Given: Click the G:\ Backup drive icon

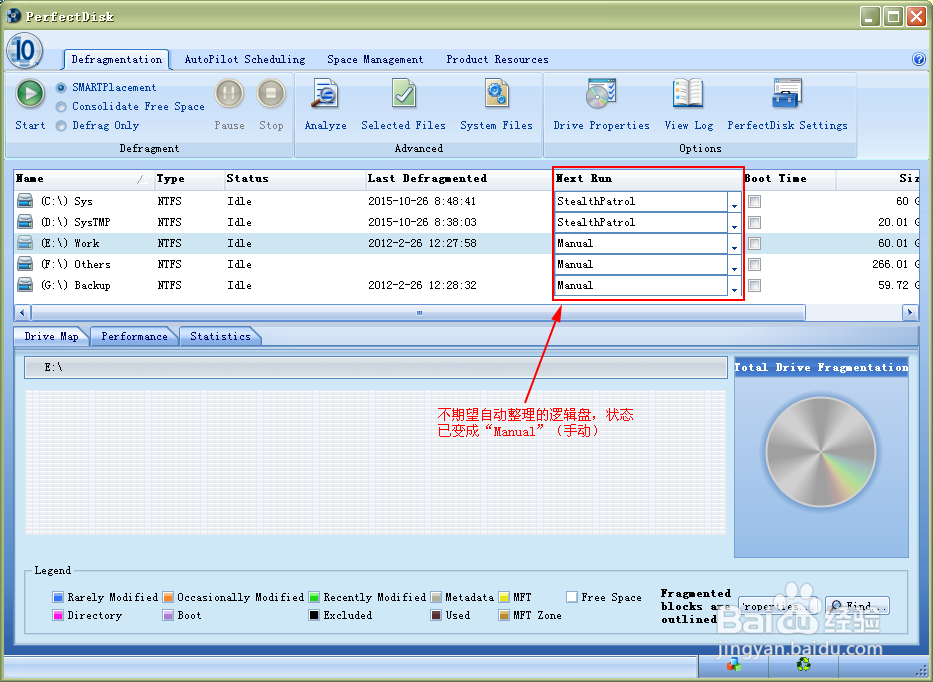Looking at the screenshot, I should pyautogui.click(x=25, y=285).
